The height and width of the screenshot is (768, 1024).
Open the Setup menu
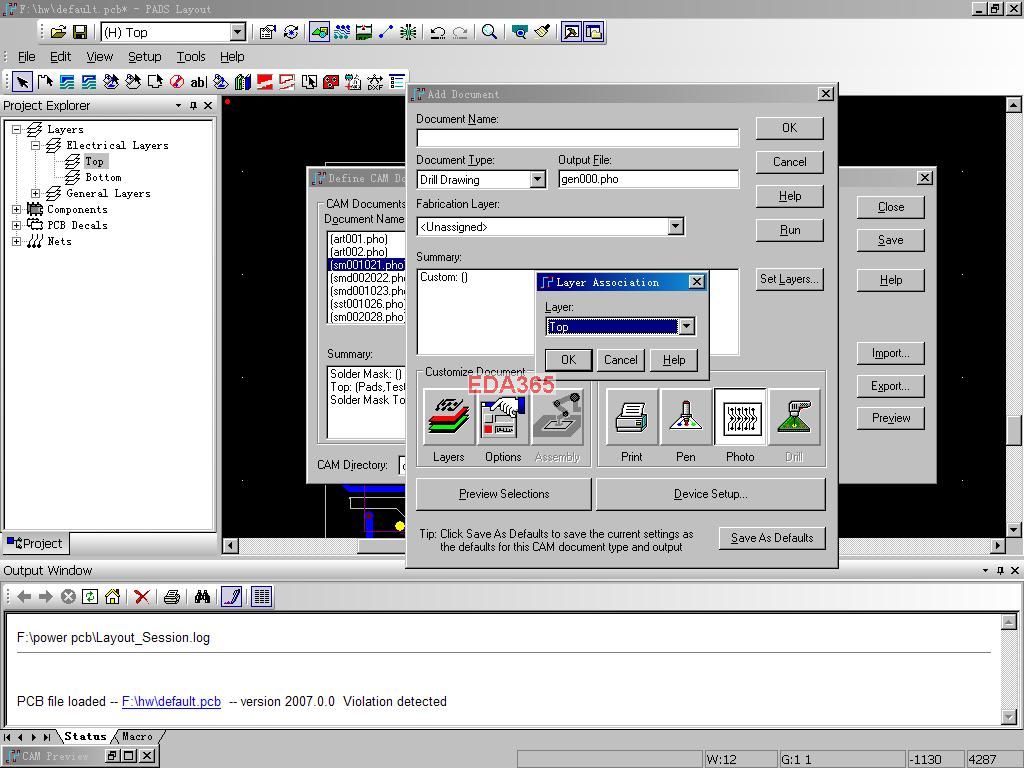click(144, 57)
